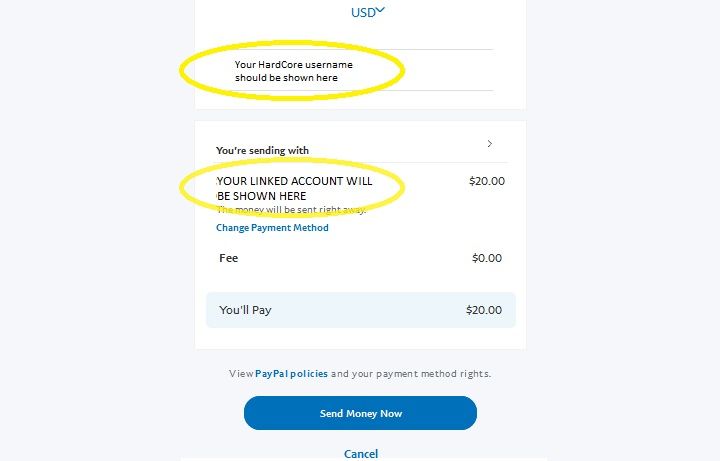
Task: Open the PayPal policies link
Action: (291, 374)
